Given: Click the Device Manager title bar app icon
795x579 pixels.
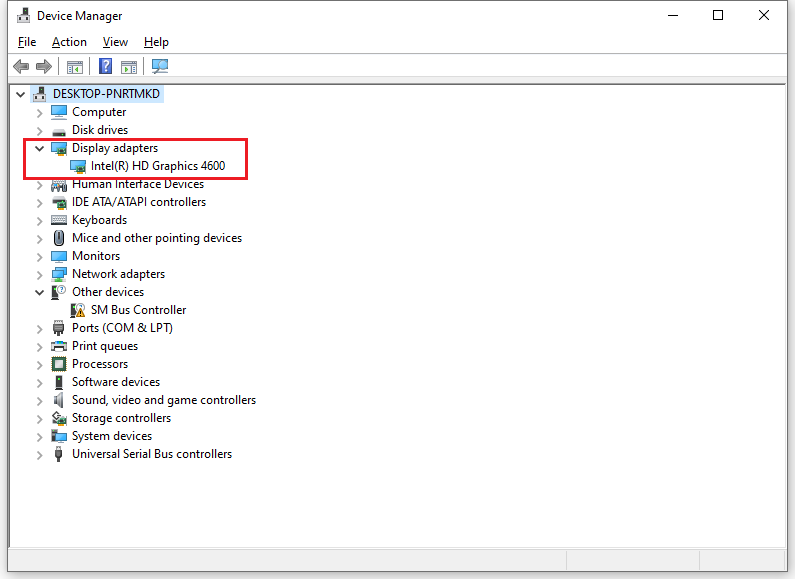Looking at the screenshot, I should pyautogui.click(x=23, y=16).
